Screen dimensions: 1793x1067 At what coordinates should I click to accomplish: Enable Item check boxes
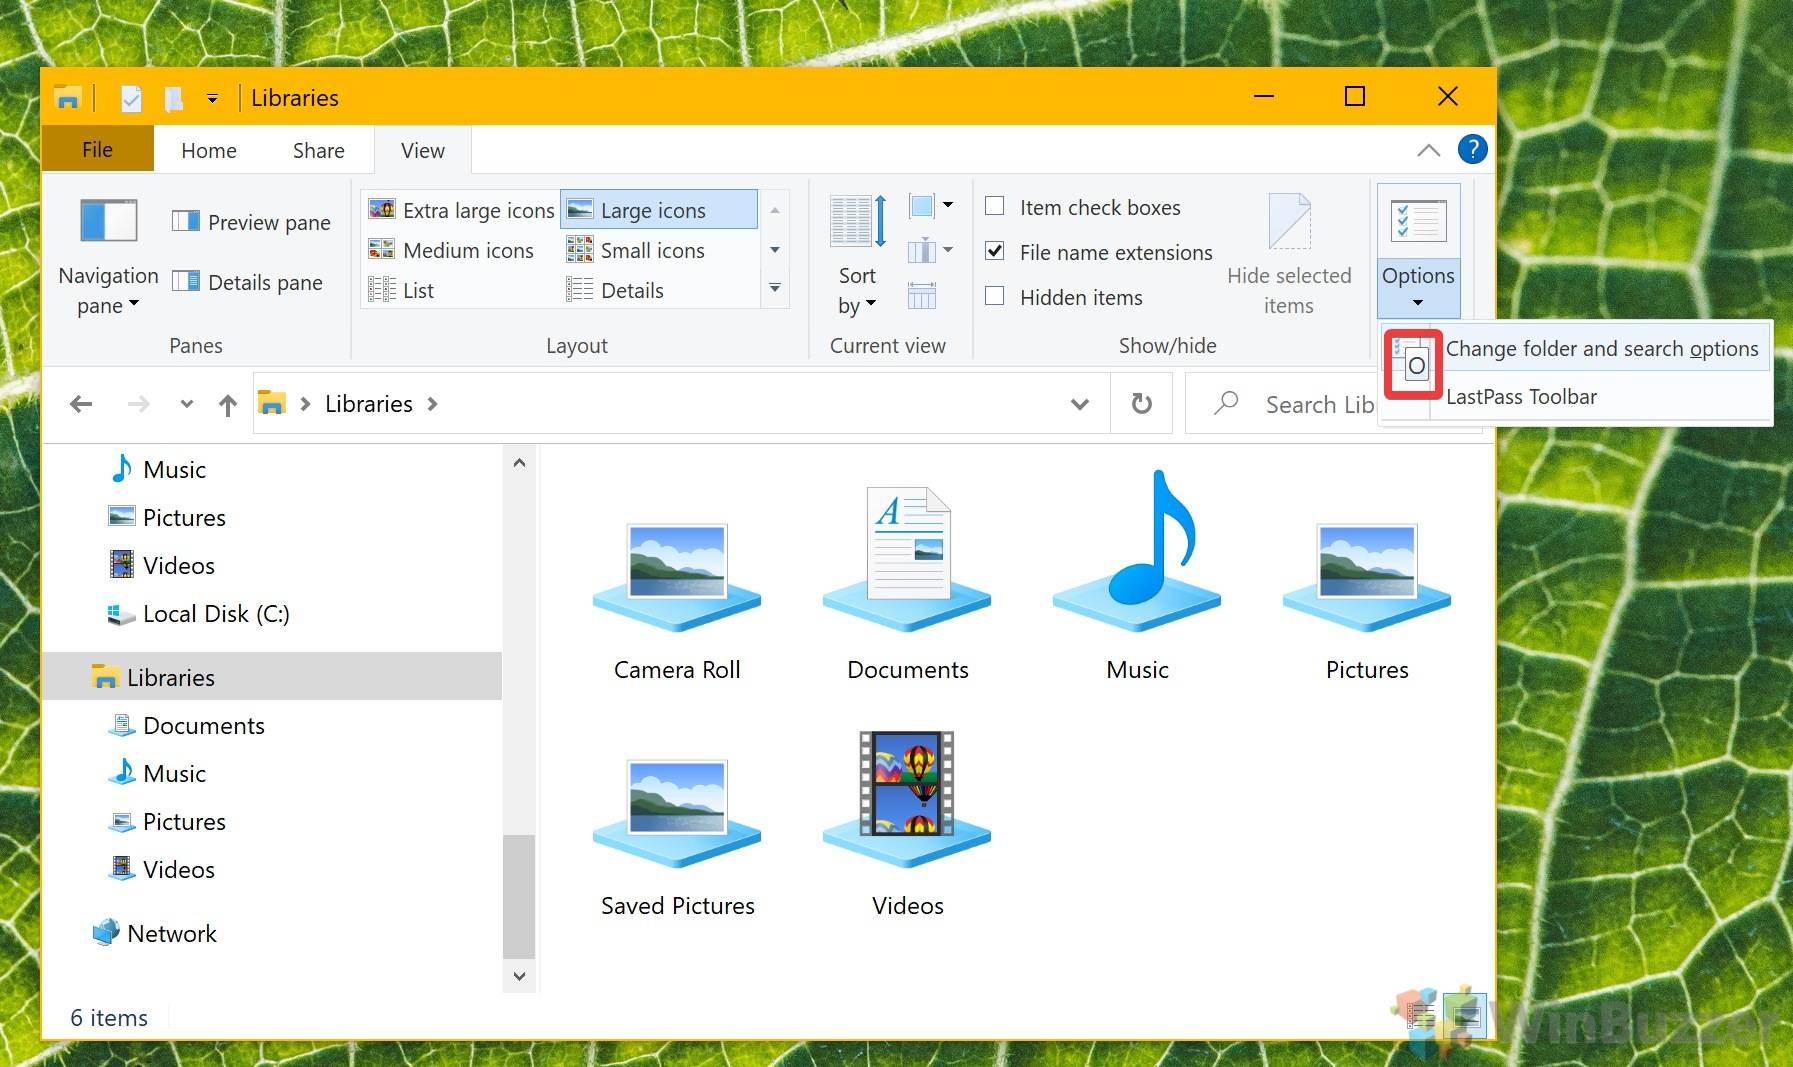(995, 207)
